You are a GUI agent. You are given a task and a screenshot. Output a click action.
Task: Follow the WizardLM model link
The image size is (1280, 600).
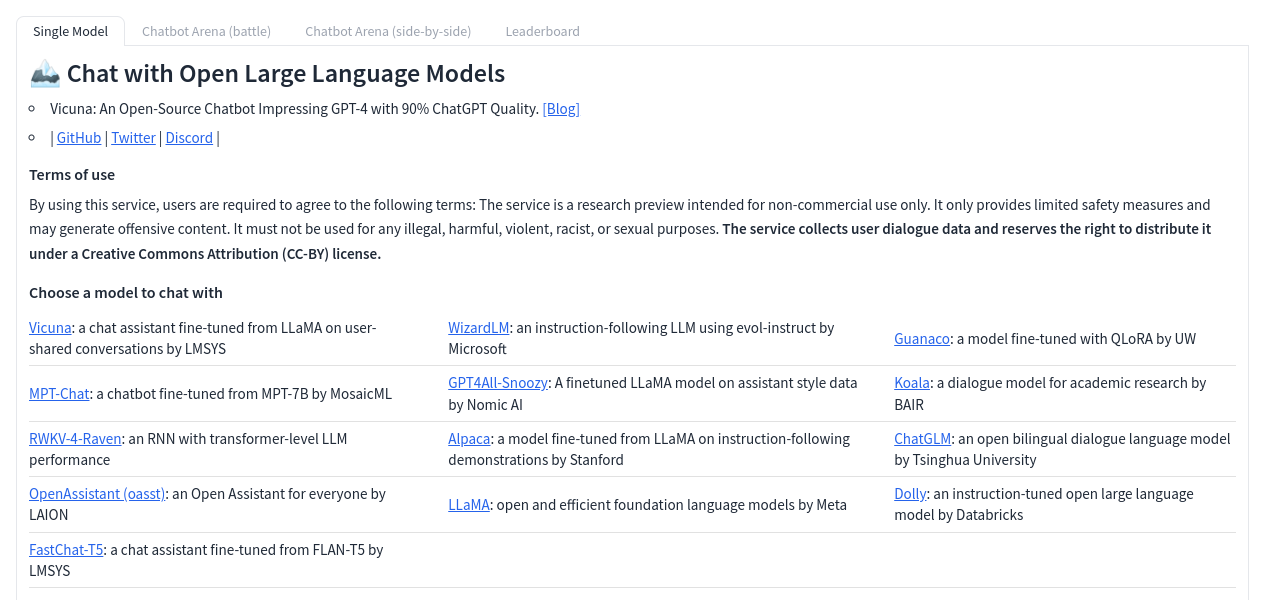point(479,328)
